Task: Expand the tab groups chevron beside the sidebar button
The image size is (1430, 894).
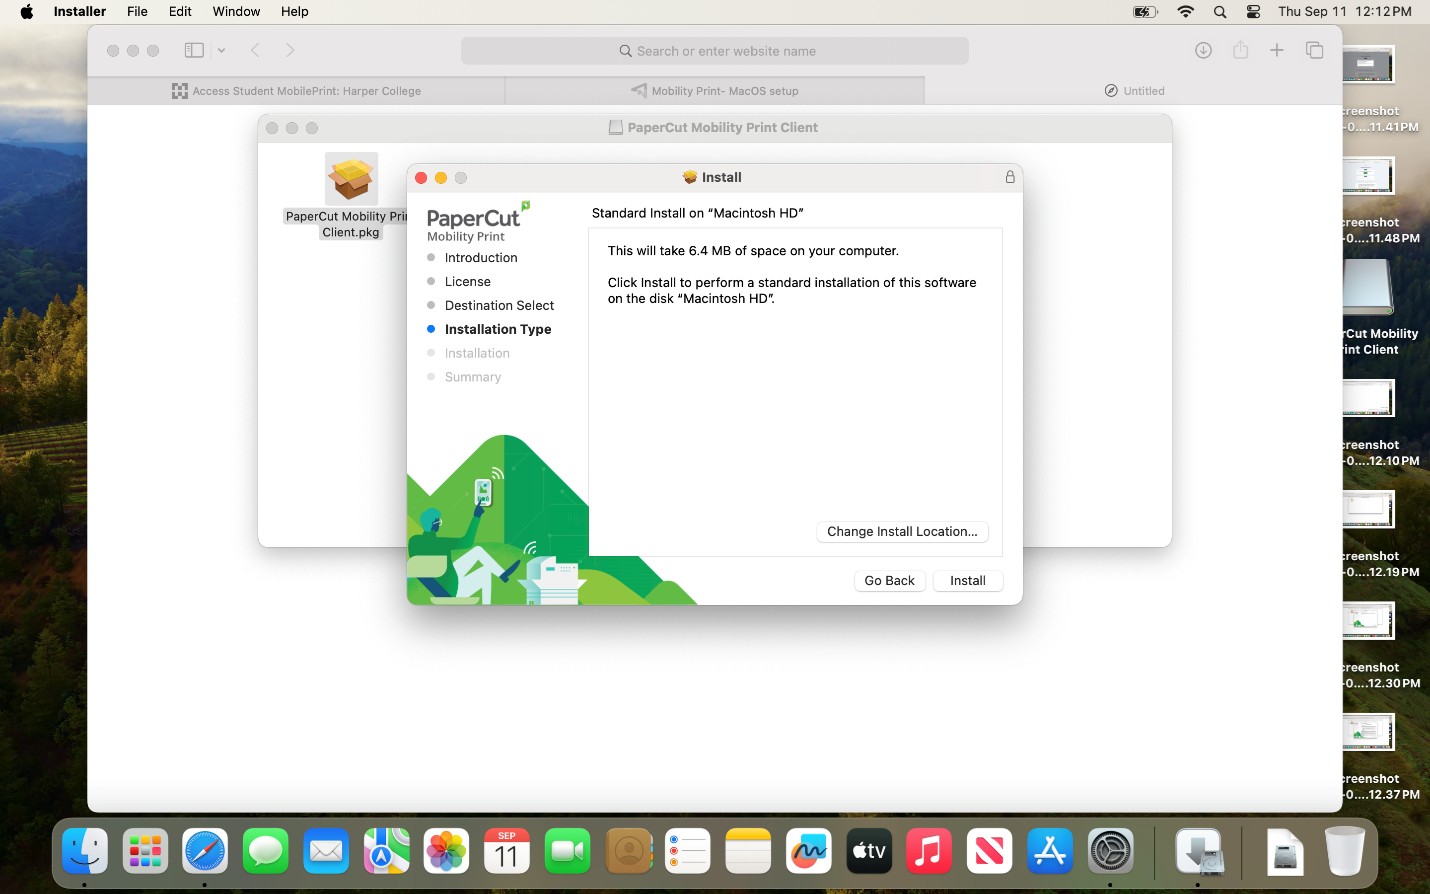Action: coord(221,50)
